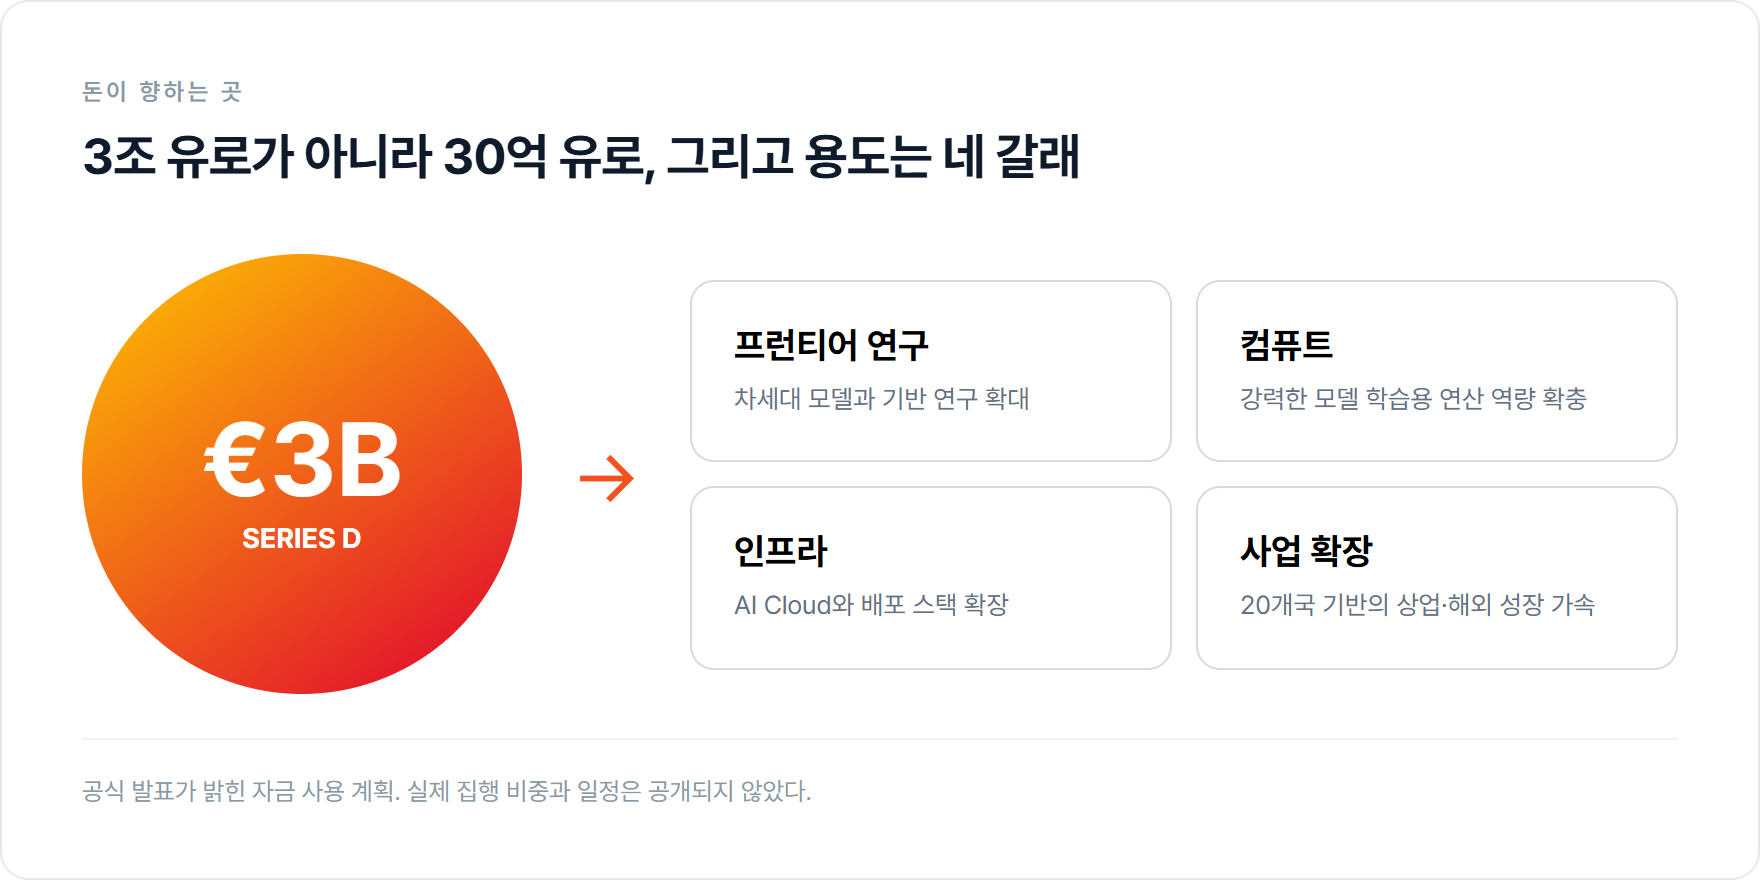This screenshot has height=882, width=1760.
Task: Select text AI Cloud와 배포 스택 확장
Action: click(871, 605)
